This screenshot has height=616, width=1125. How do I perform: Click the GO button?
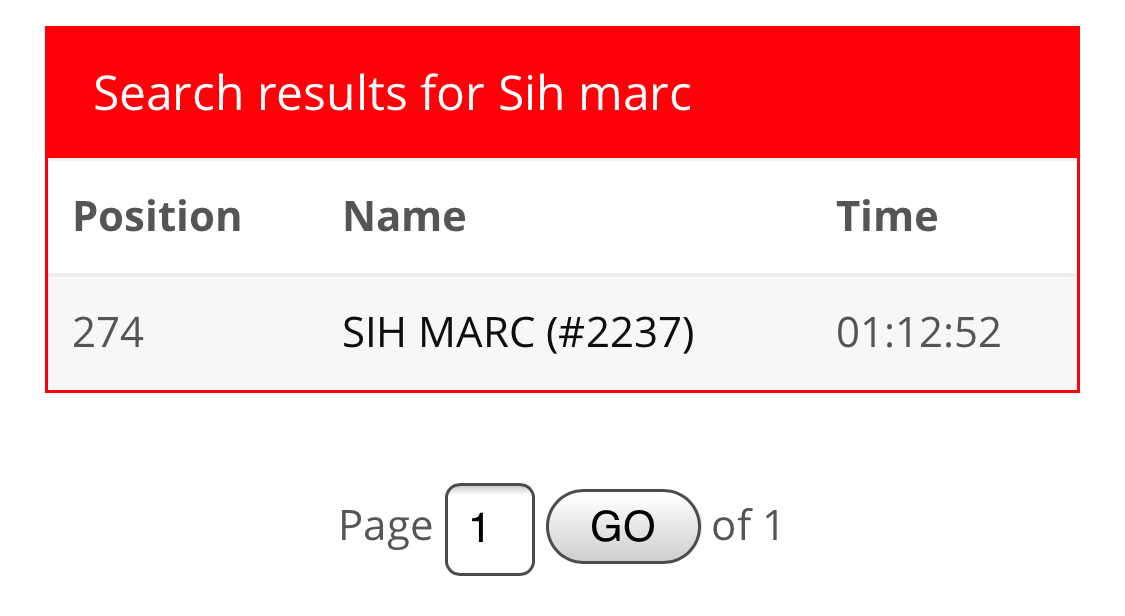click(x=623, y=526)
